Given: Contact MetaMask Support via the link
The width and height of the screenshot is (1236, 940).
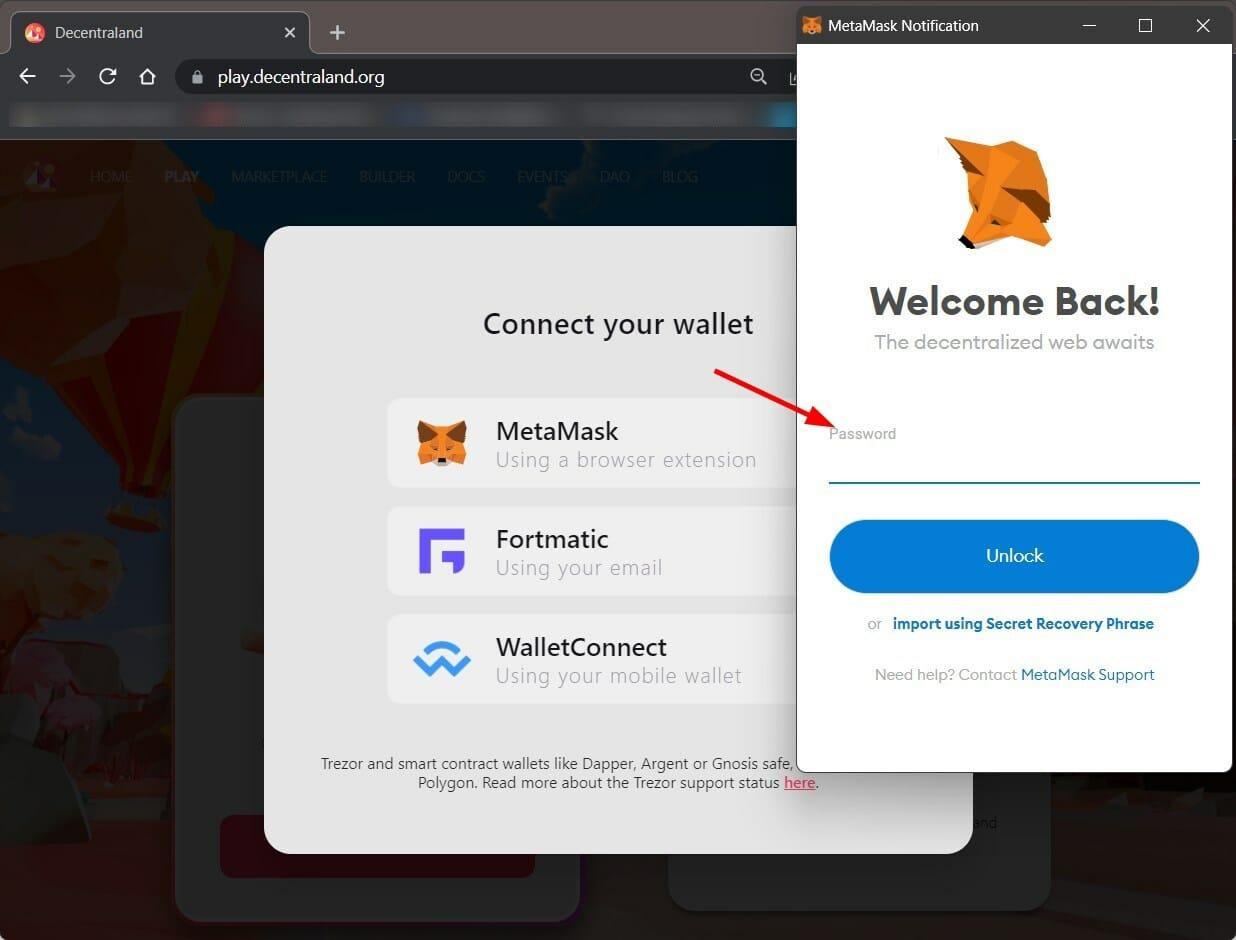Looking at the screenshot, I should pyautogui.click(x=1087, y=674).
